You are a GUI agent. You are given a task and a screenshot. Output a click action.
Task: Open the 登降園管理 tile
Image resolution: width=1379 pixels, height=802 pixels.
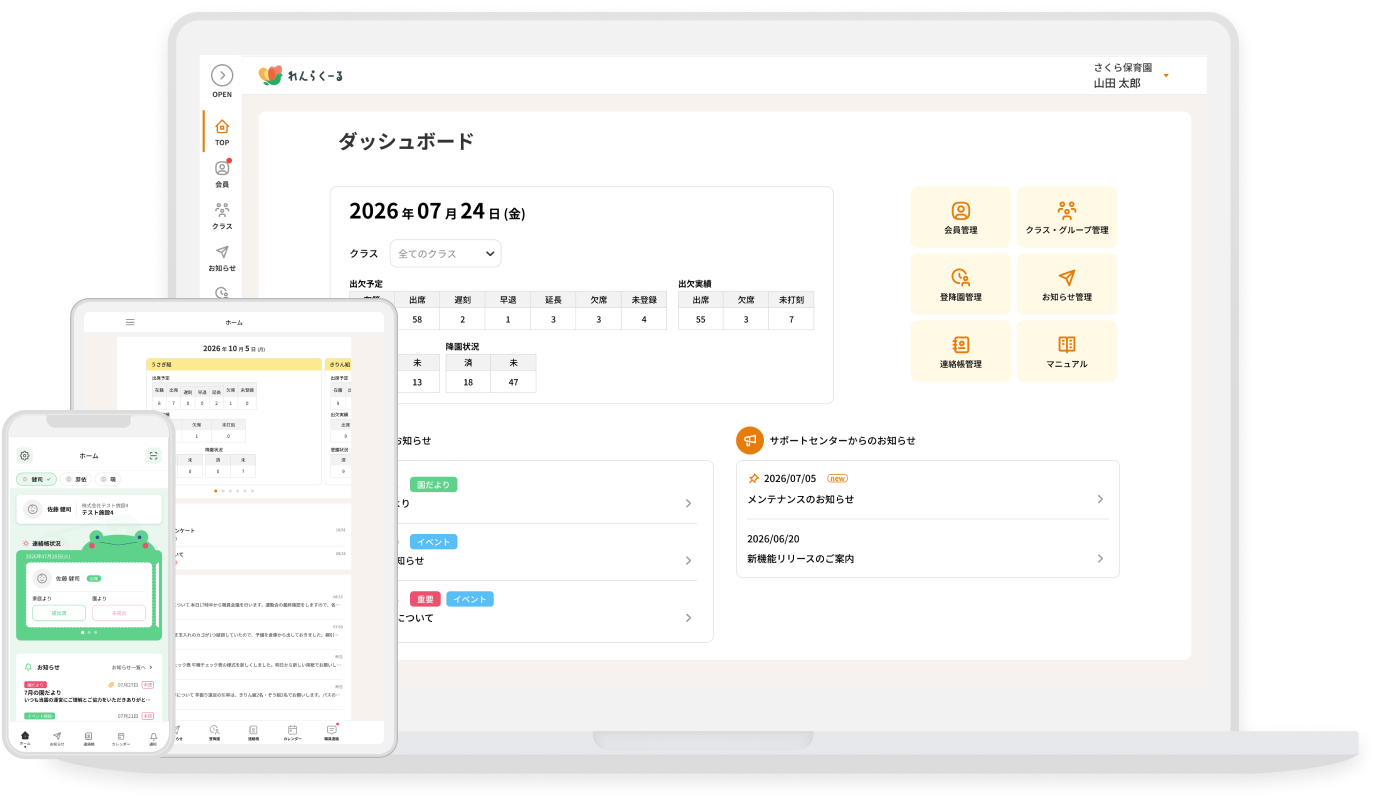(961, 284)
